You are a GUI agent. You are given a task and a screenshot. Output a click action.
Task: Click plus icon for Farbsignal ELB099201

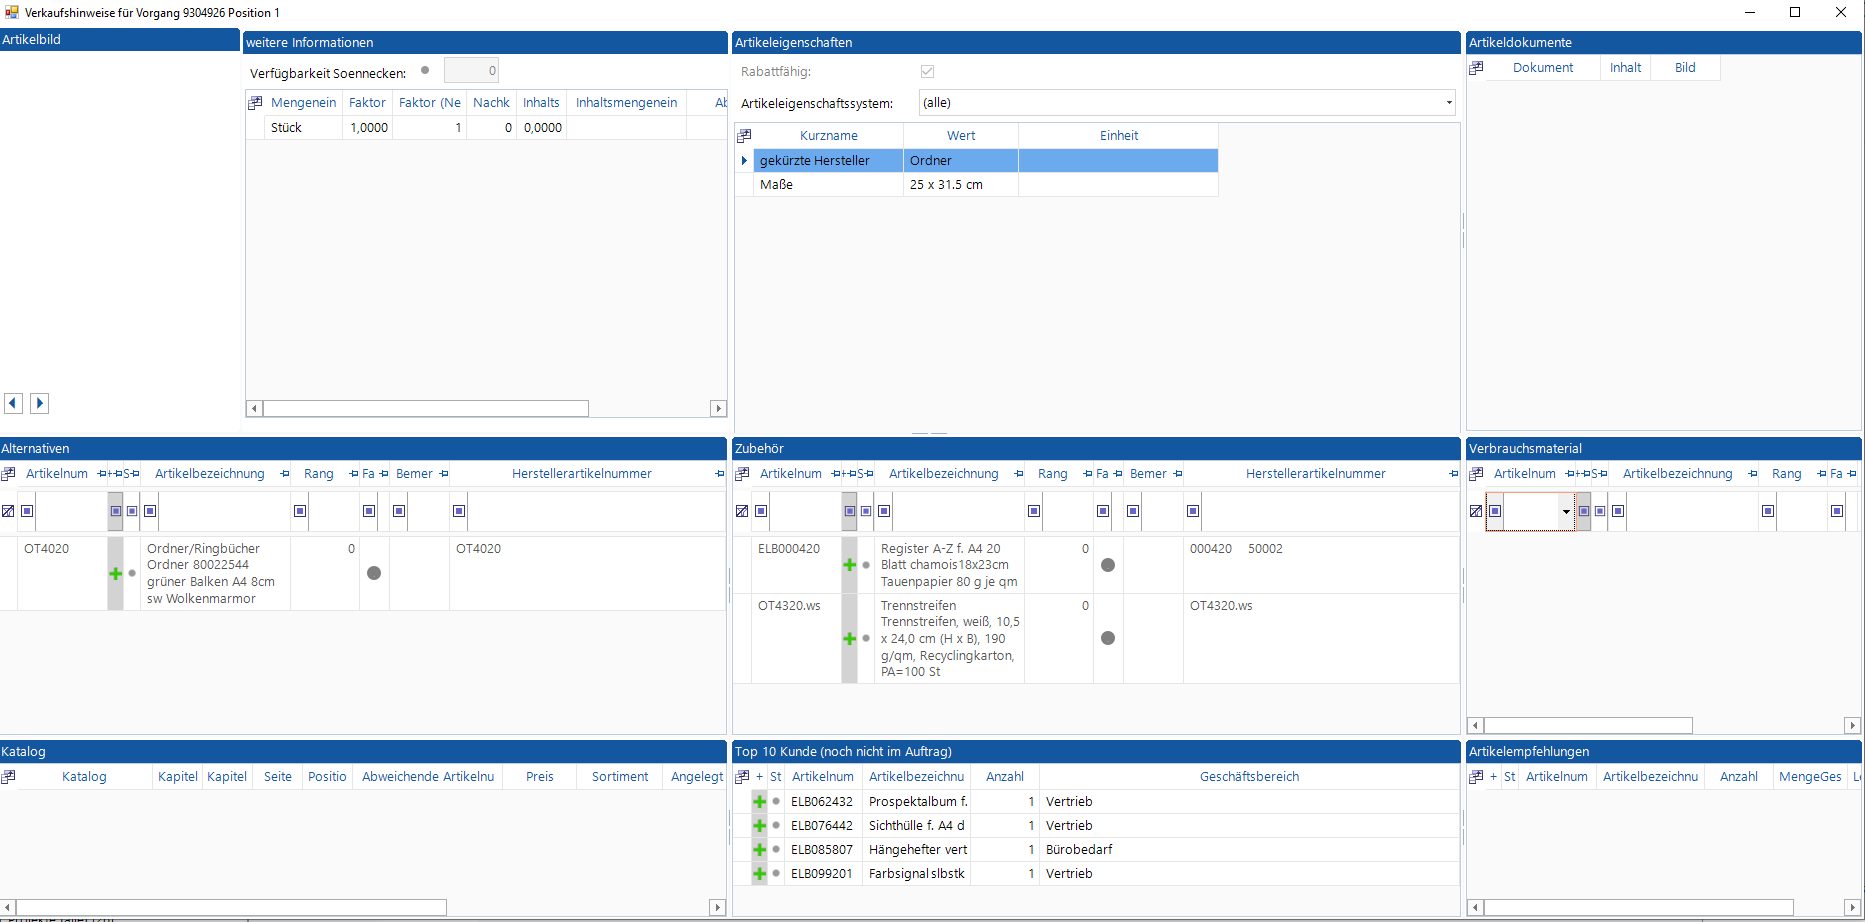coord(759,874)
